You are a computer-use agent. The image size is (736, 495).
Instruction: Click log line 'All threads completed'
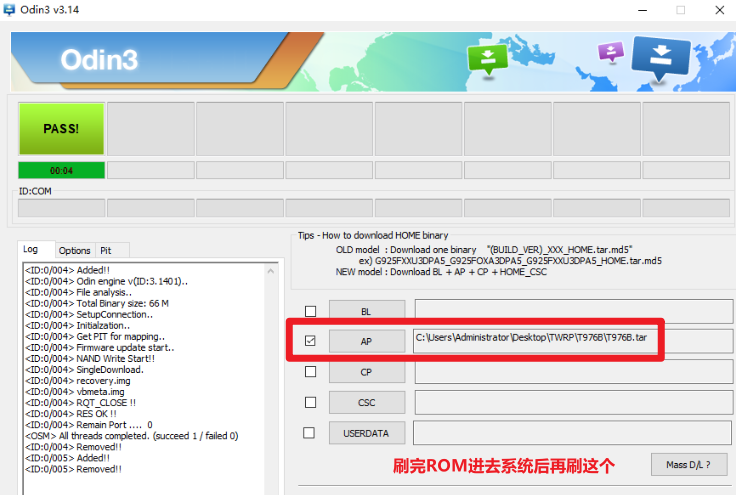(132, 436)
